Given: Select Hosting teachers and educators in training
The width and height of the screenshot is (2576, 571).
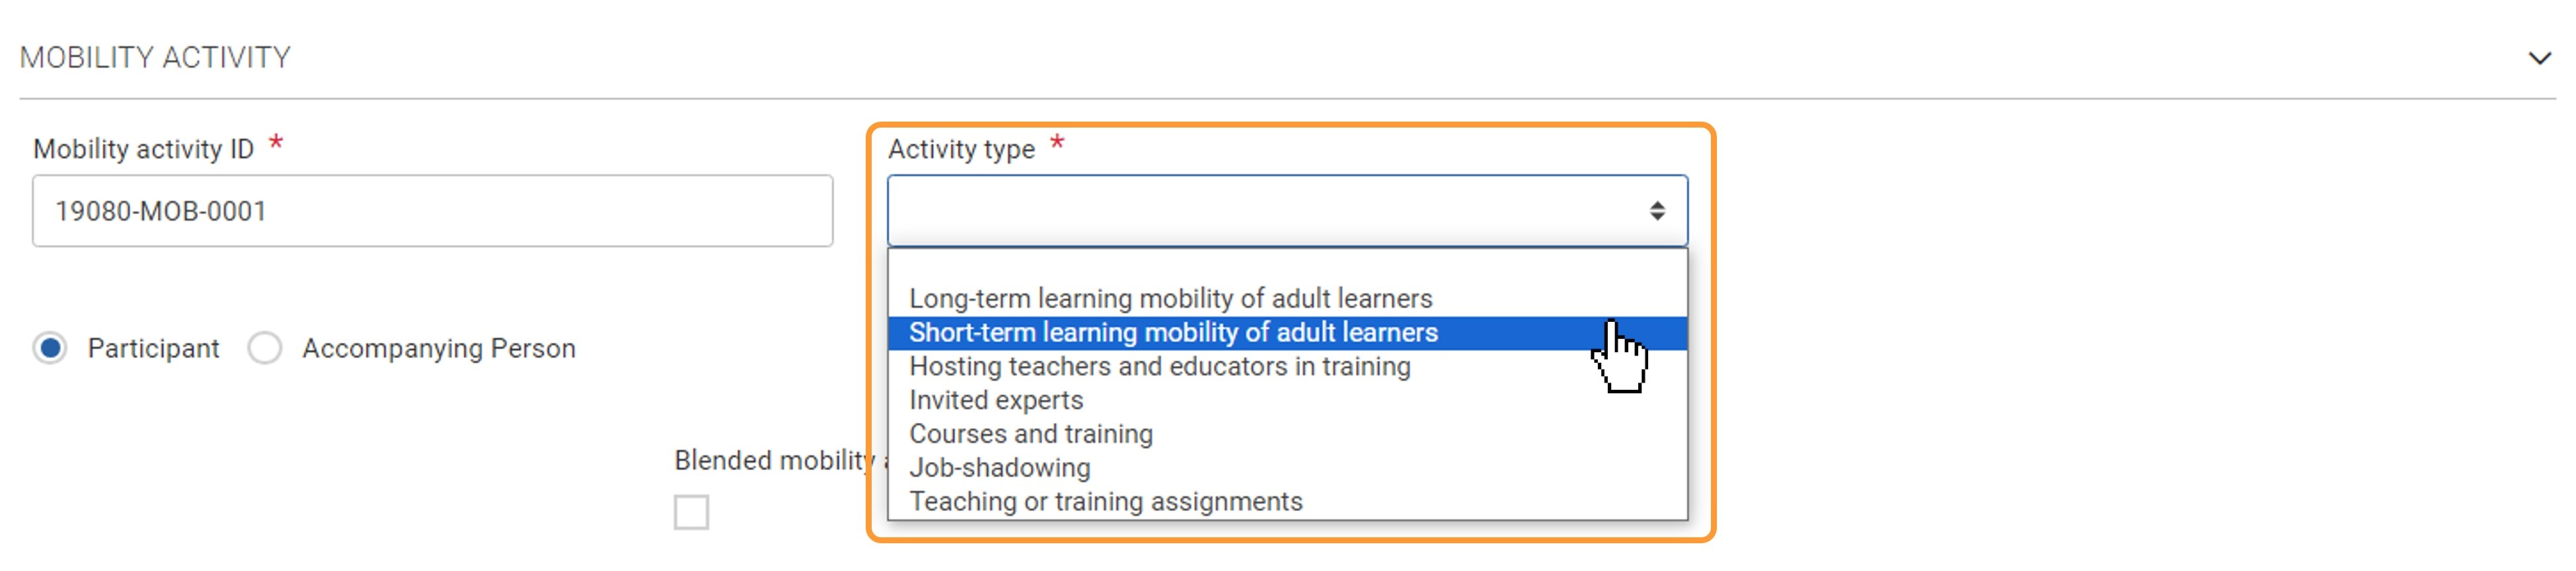Looking at the screenshot, I should click(x=1159, y=366).
